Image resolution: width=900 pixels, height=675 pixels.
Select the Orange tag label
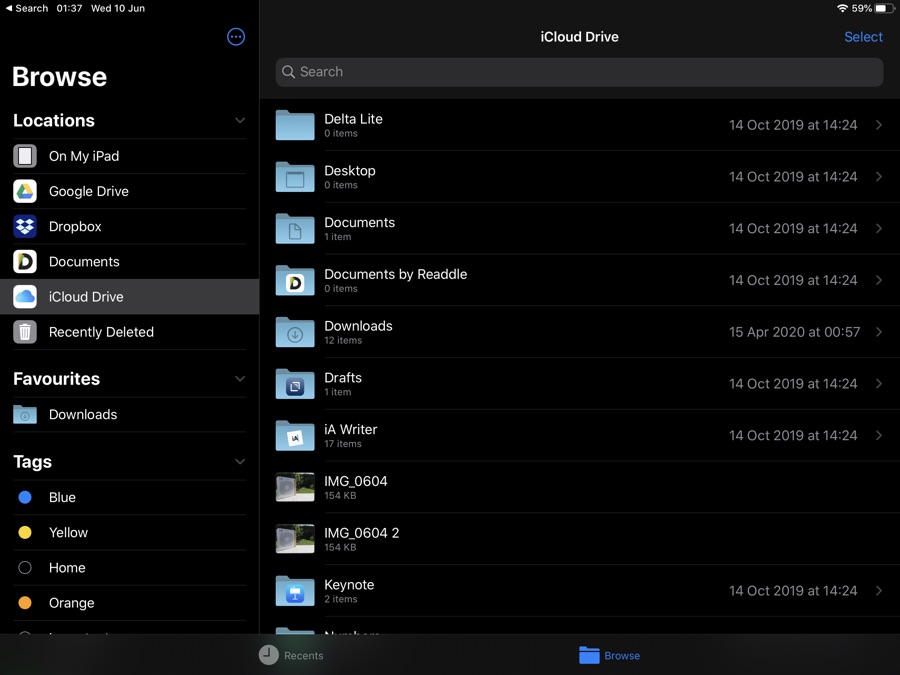click(72, 603)
